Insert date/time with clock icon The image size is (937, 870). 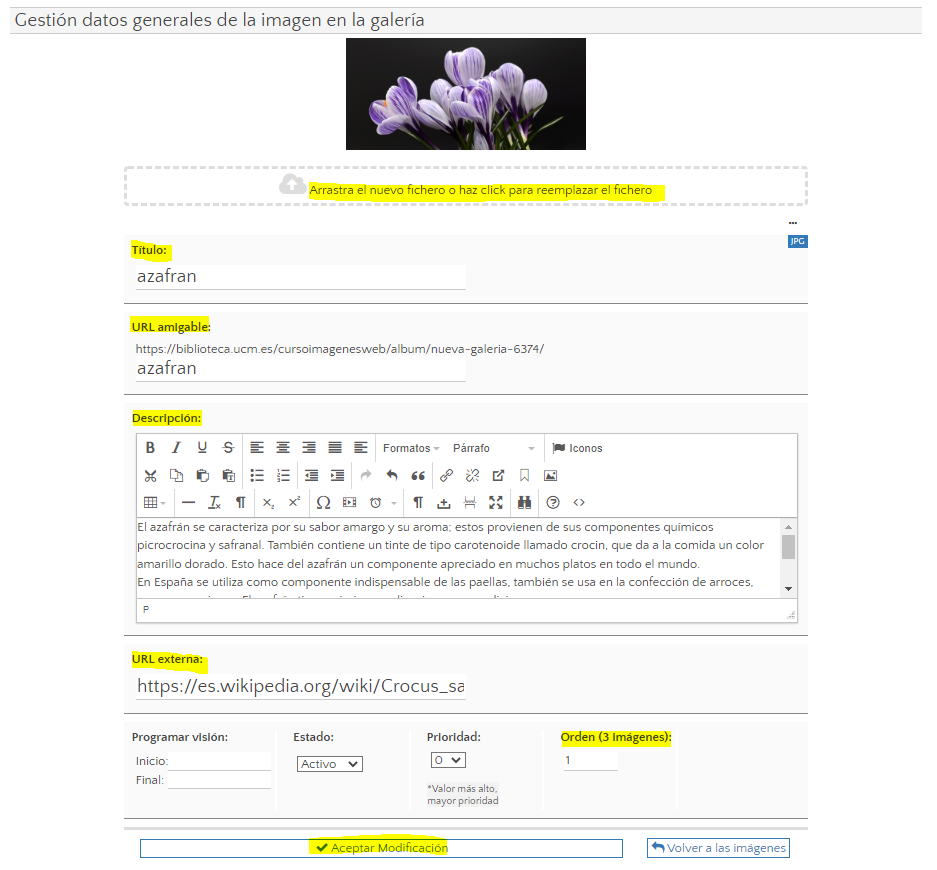click(x=375, y=503)
